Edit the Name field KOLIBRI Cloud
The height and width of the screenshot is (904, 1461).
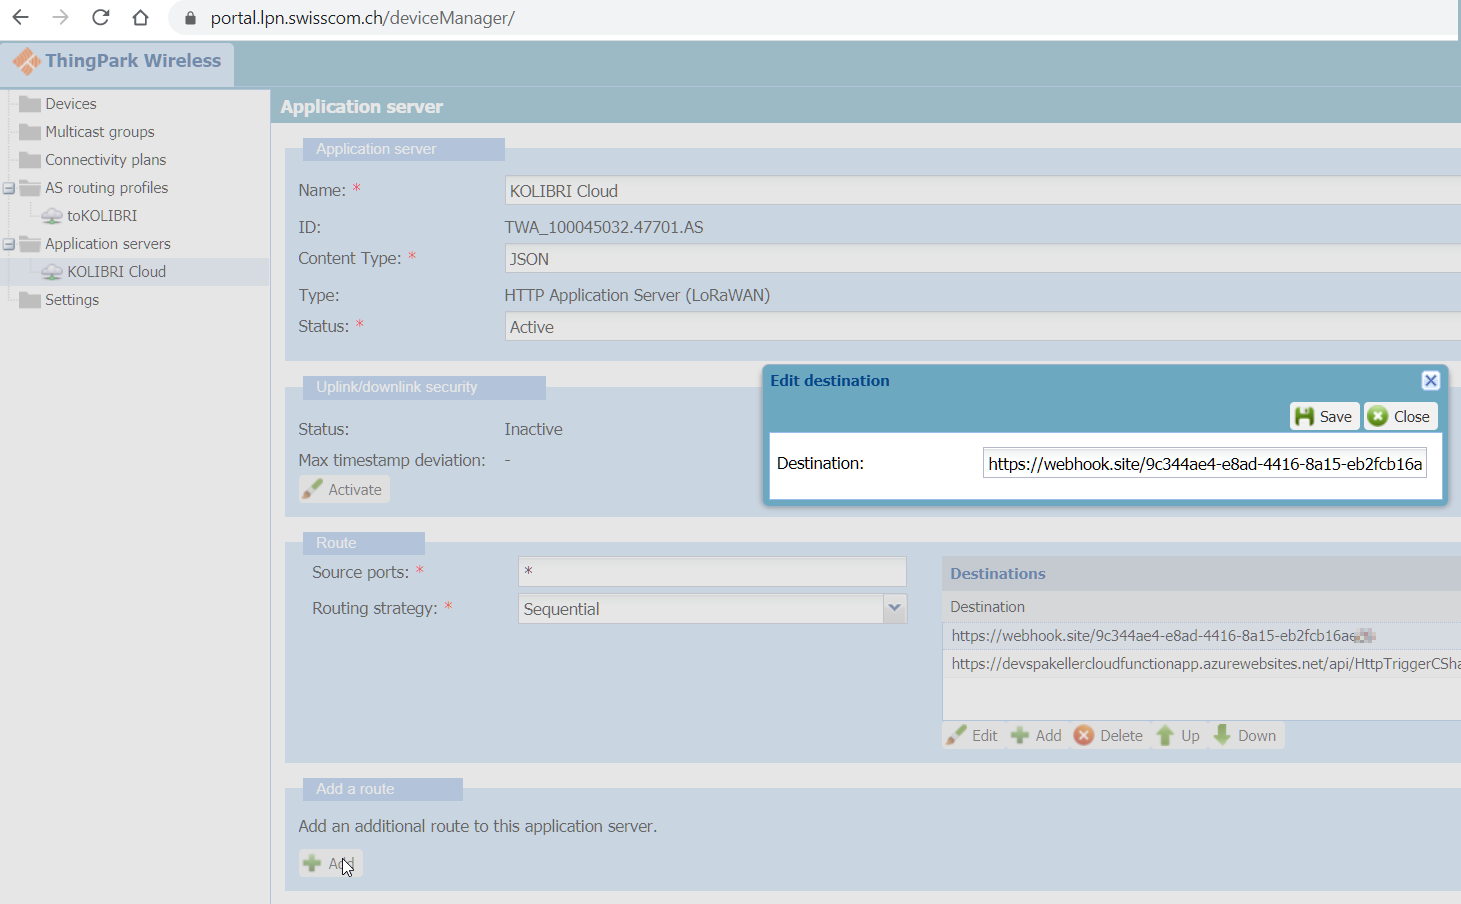coord(982,191)
